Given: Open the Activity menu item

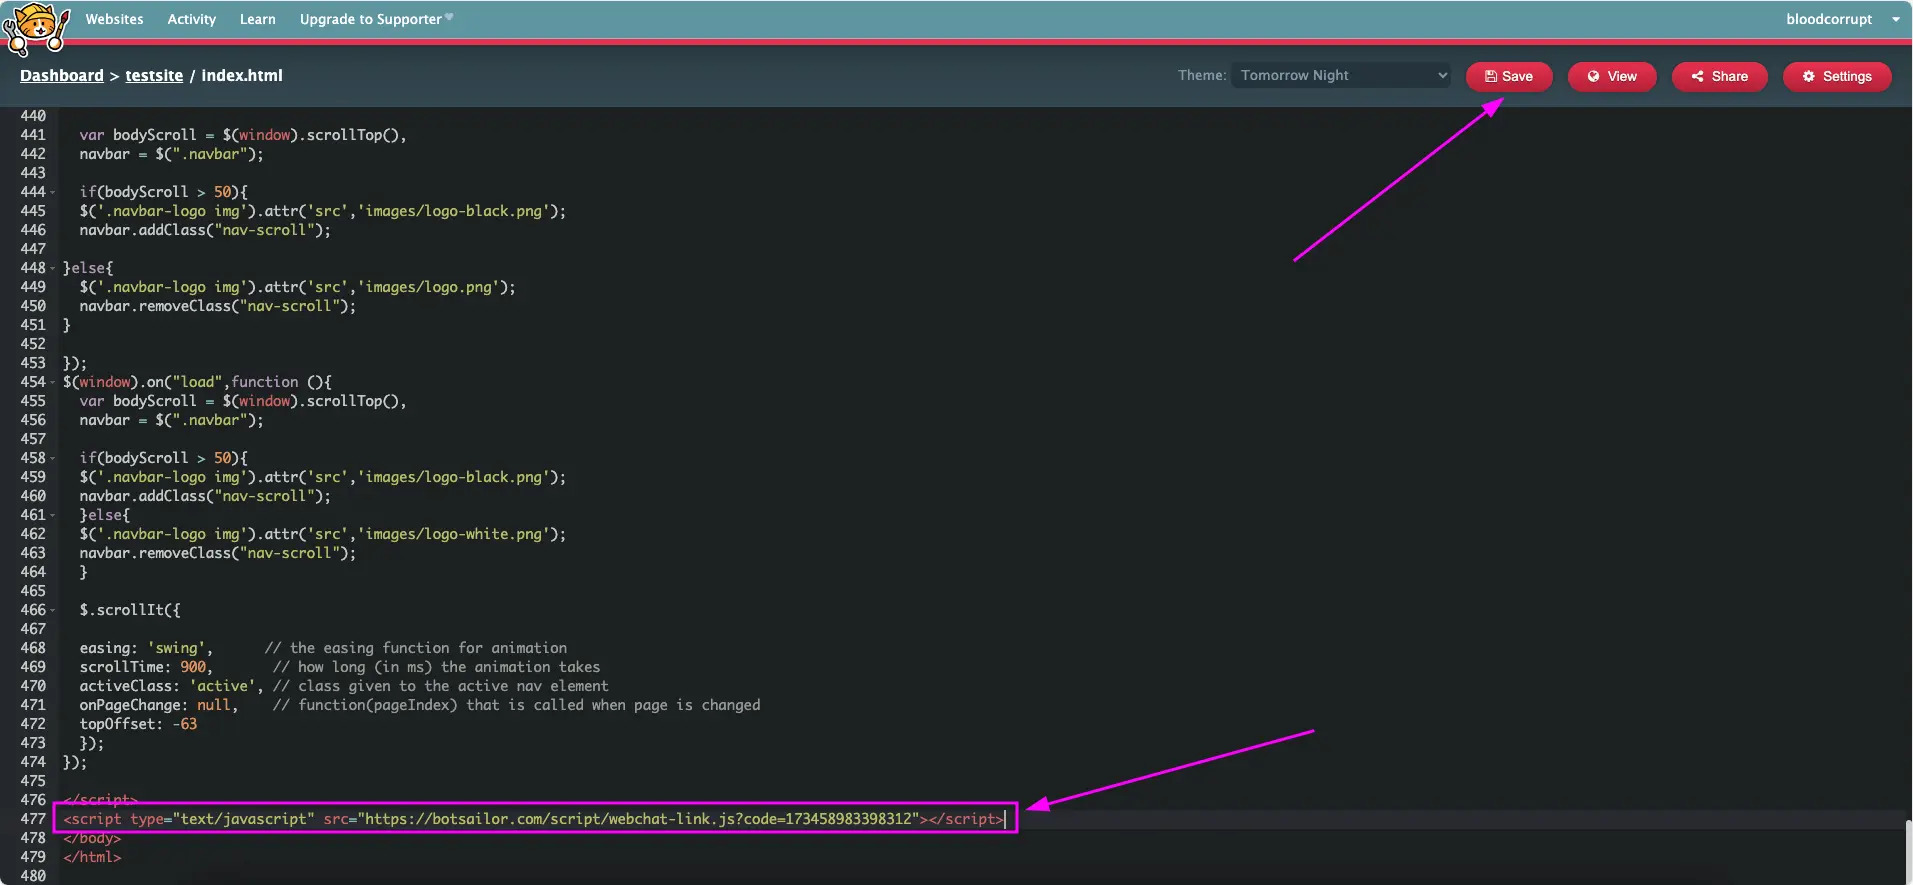Looking at the screenshot, I should 191,19.
